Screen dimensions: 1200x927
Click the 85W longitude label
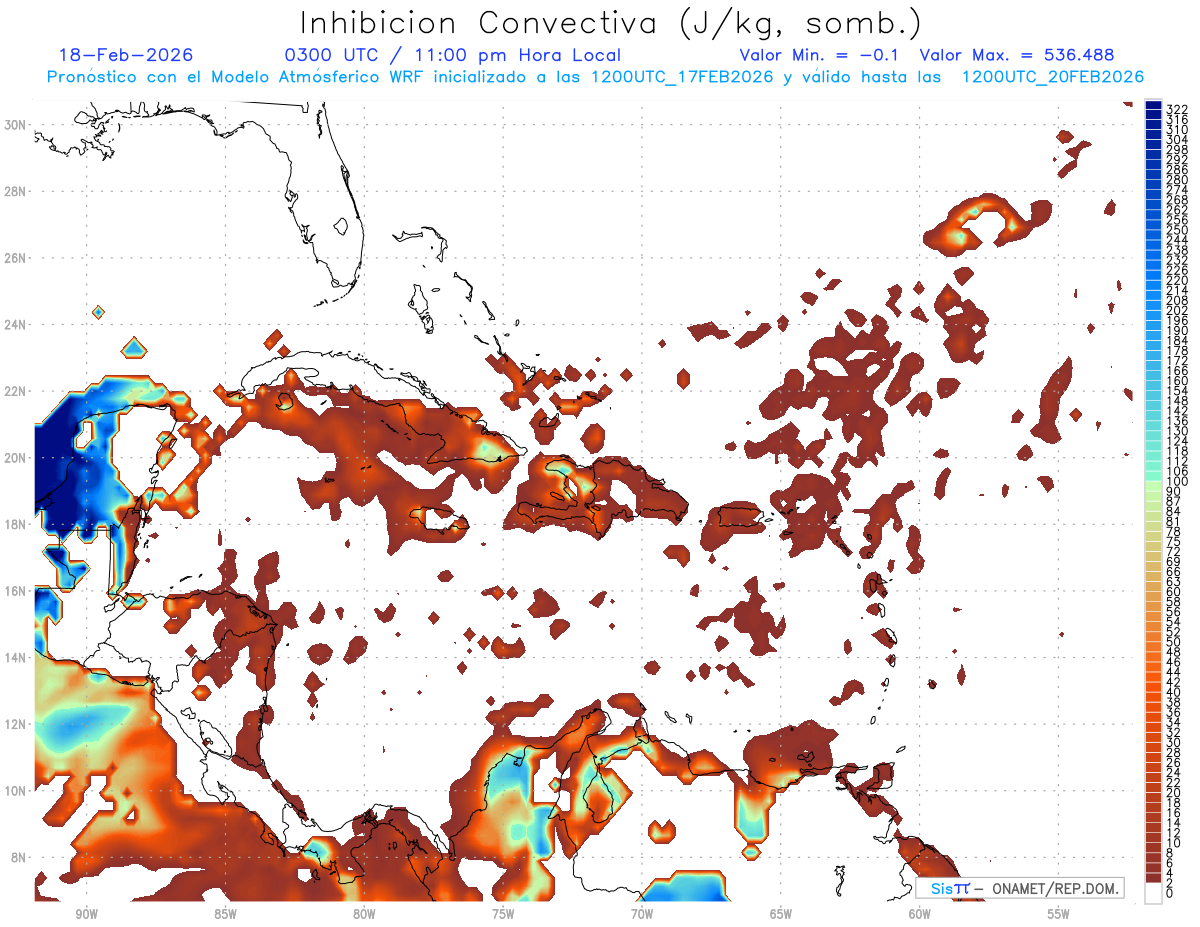pyautogui.click(x=225, y=914)
